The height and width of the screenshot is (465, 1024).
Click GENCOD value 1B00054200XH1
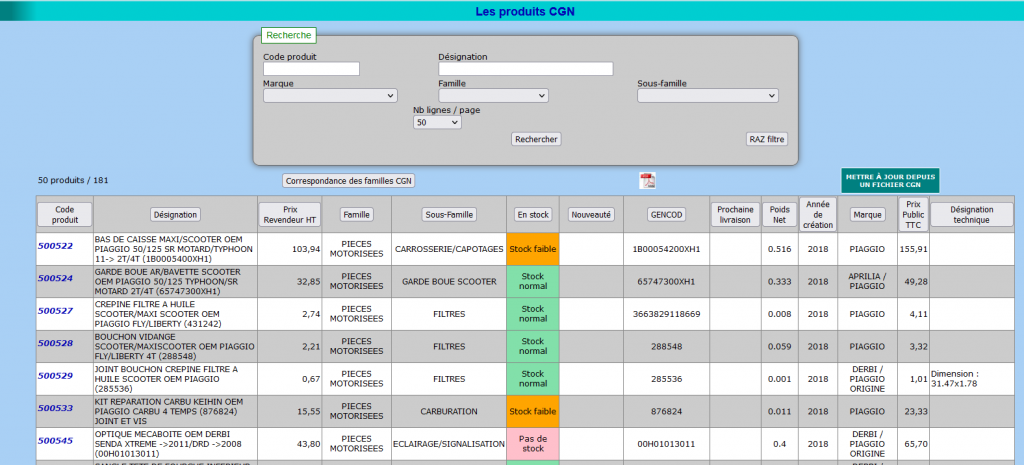tap(666, 249)
